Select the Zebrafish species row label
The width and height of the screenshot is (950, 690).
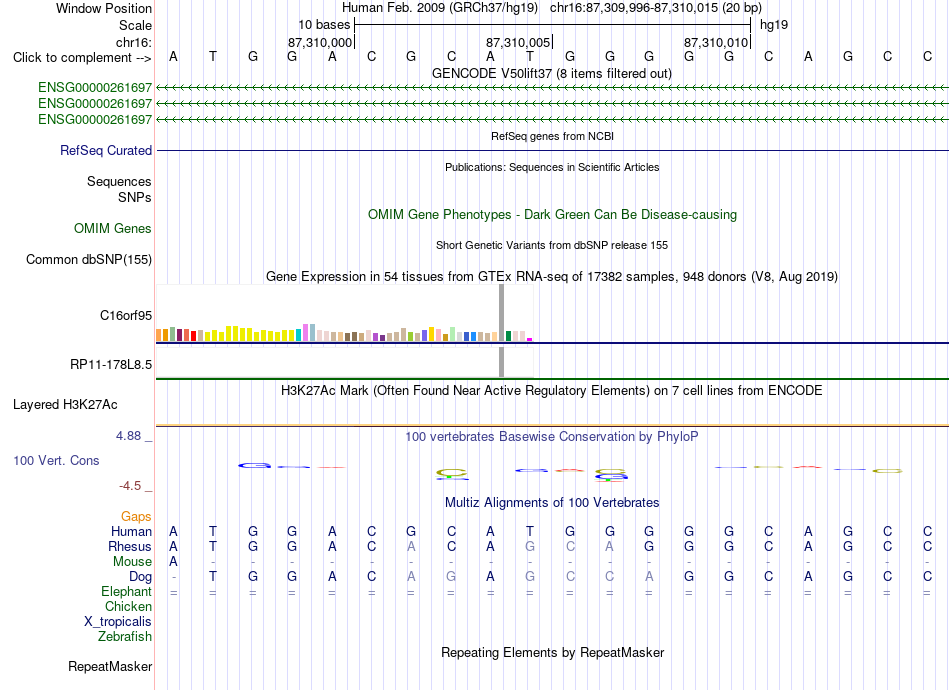tap(125, 636)
